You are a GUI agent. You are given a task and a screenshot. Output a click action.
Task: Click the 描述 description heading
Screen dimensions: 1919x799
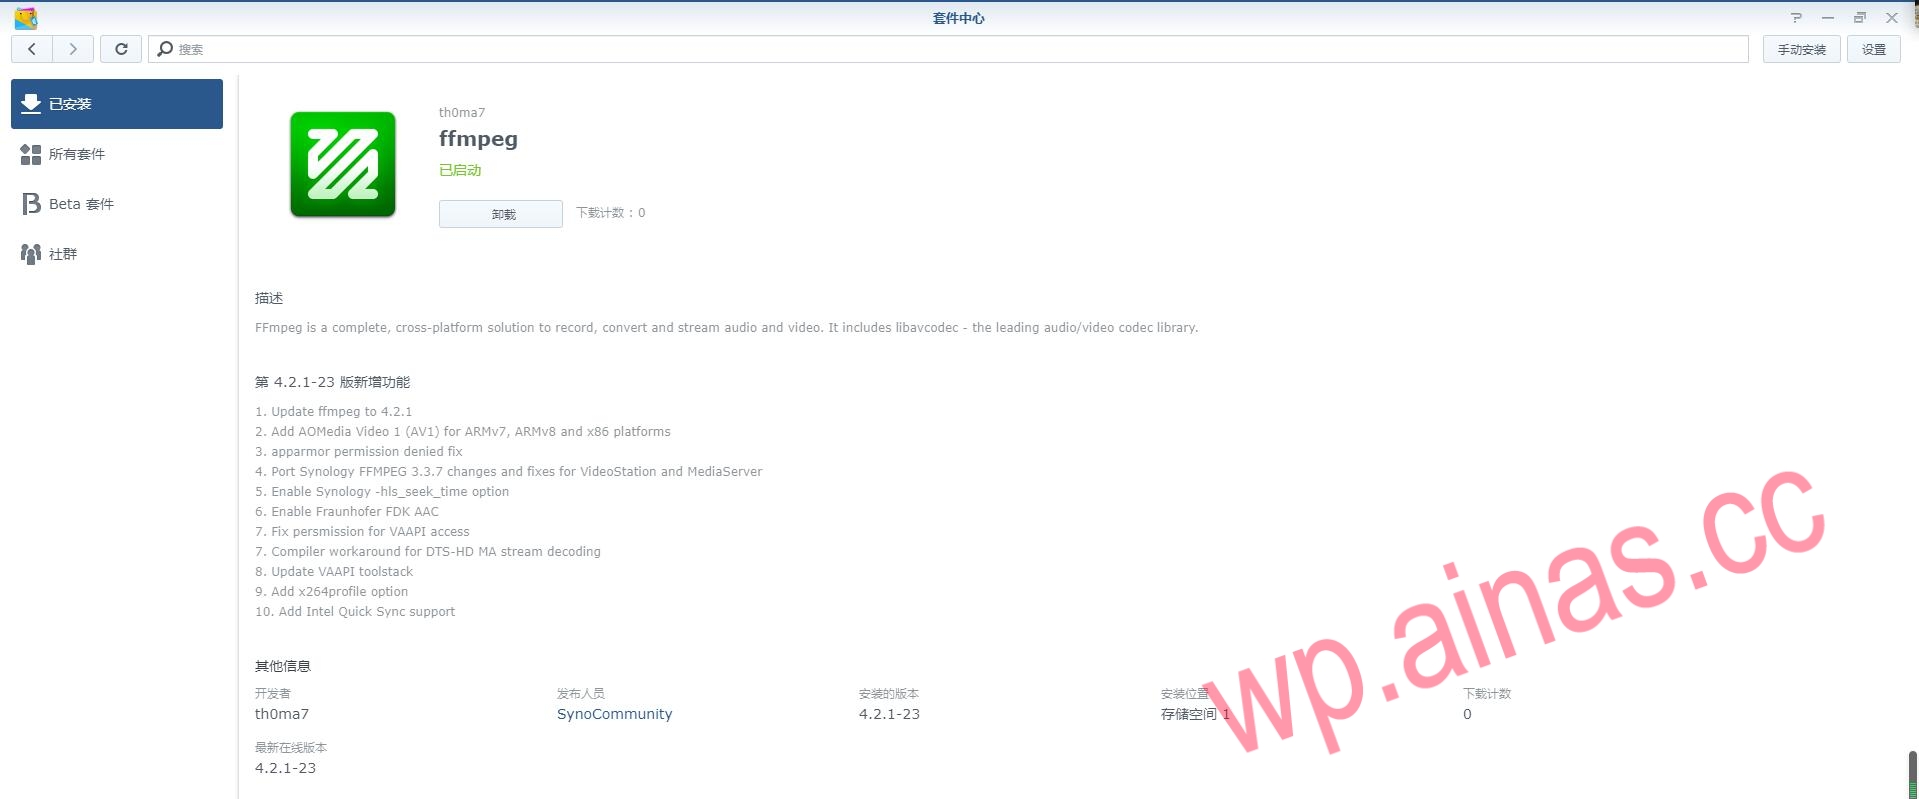(x=269, y=298)
